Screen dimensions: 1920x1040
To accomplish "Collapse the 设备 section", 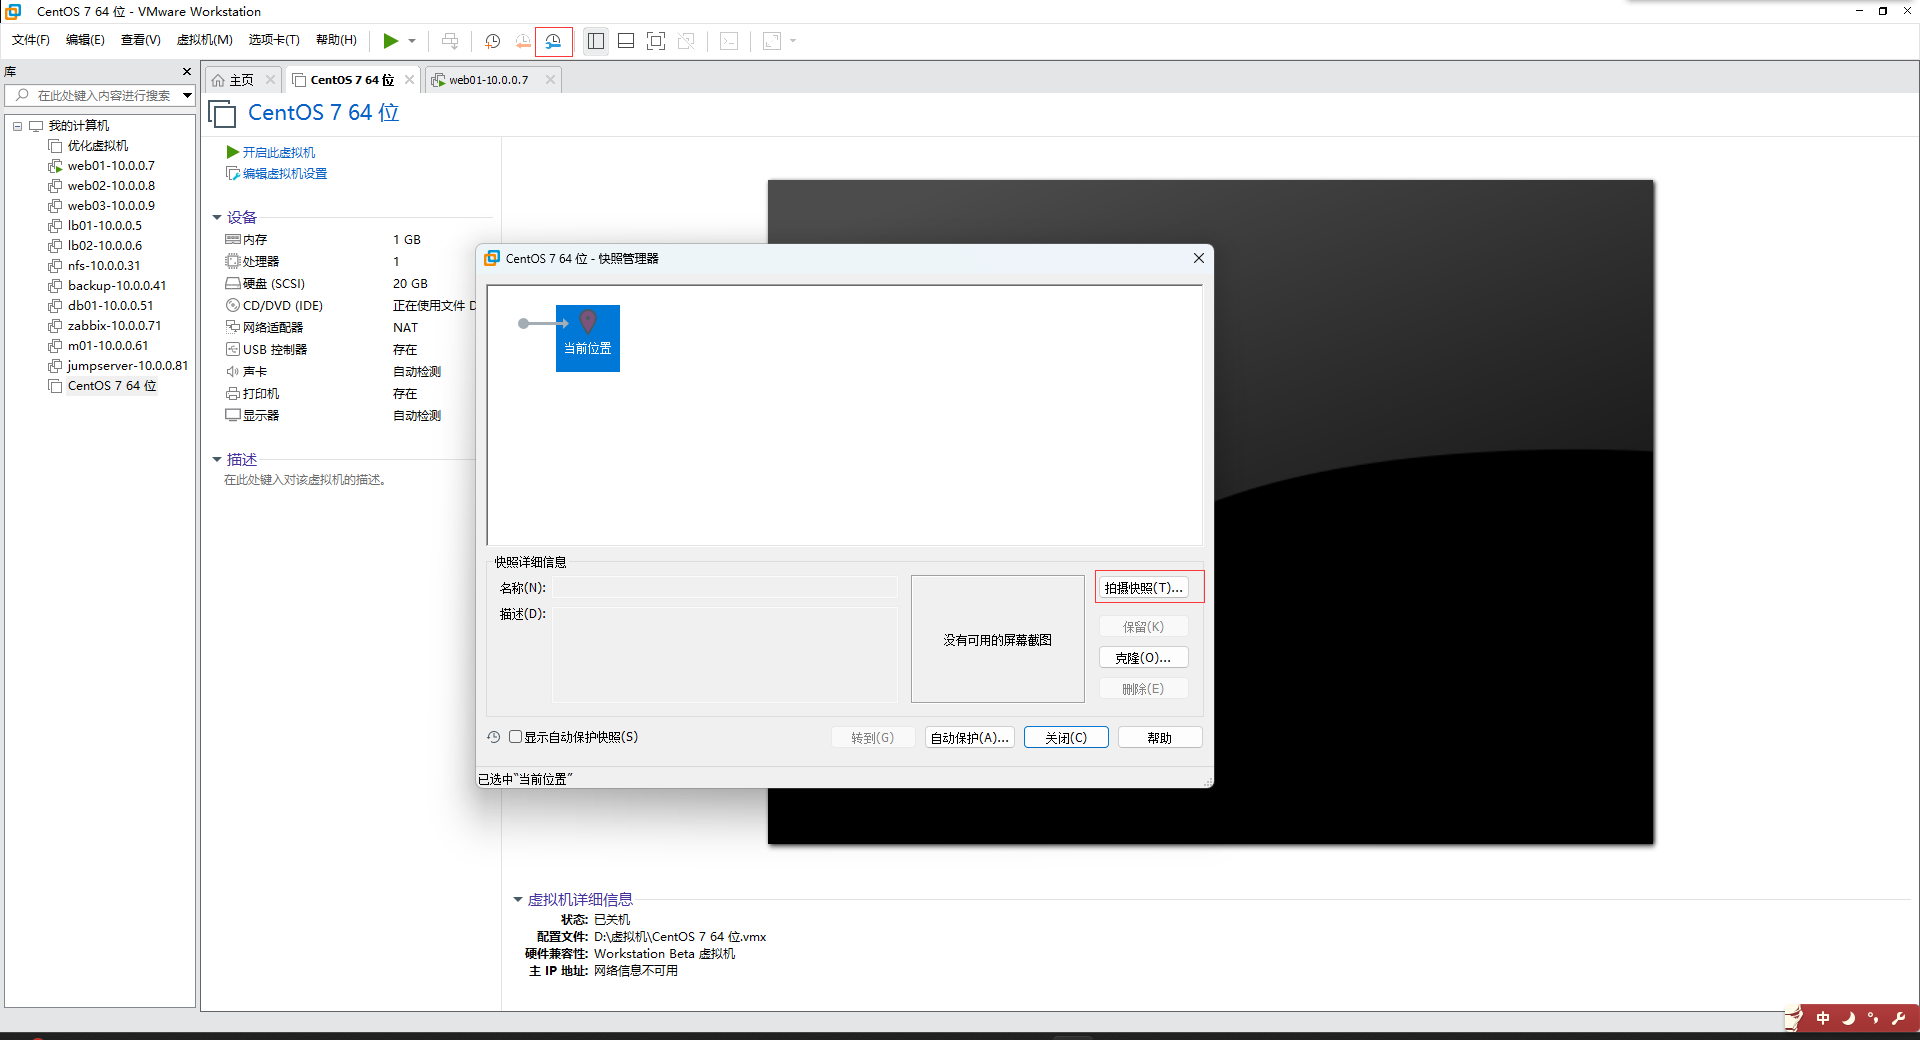I will tap(217, 217).
